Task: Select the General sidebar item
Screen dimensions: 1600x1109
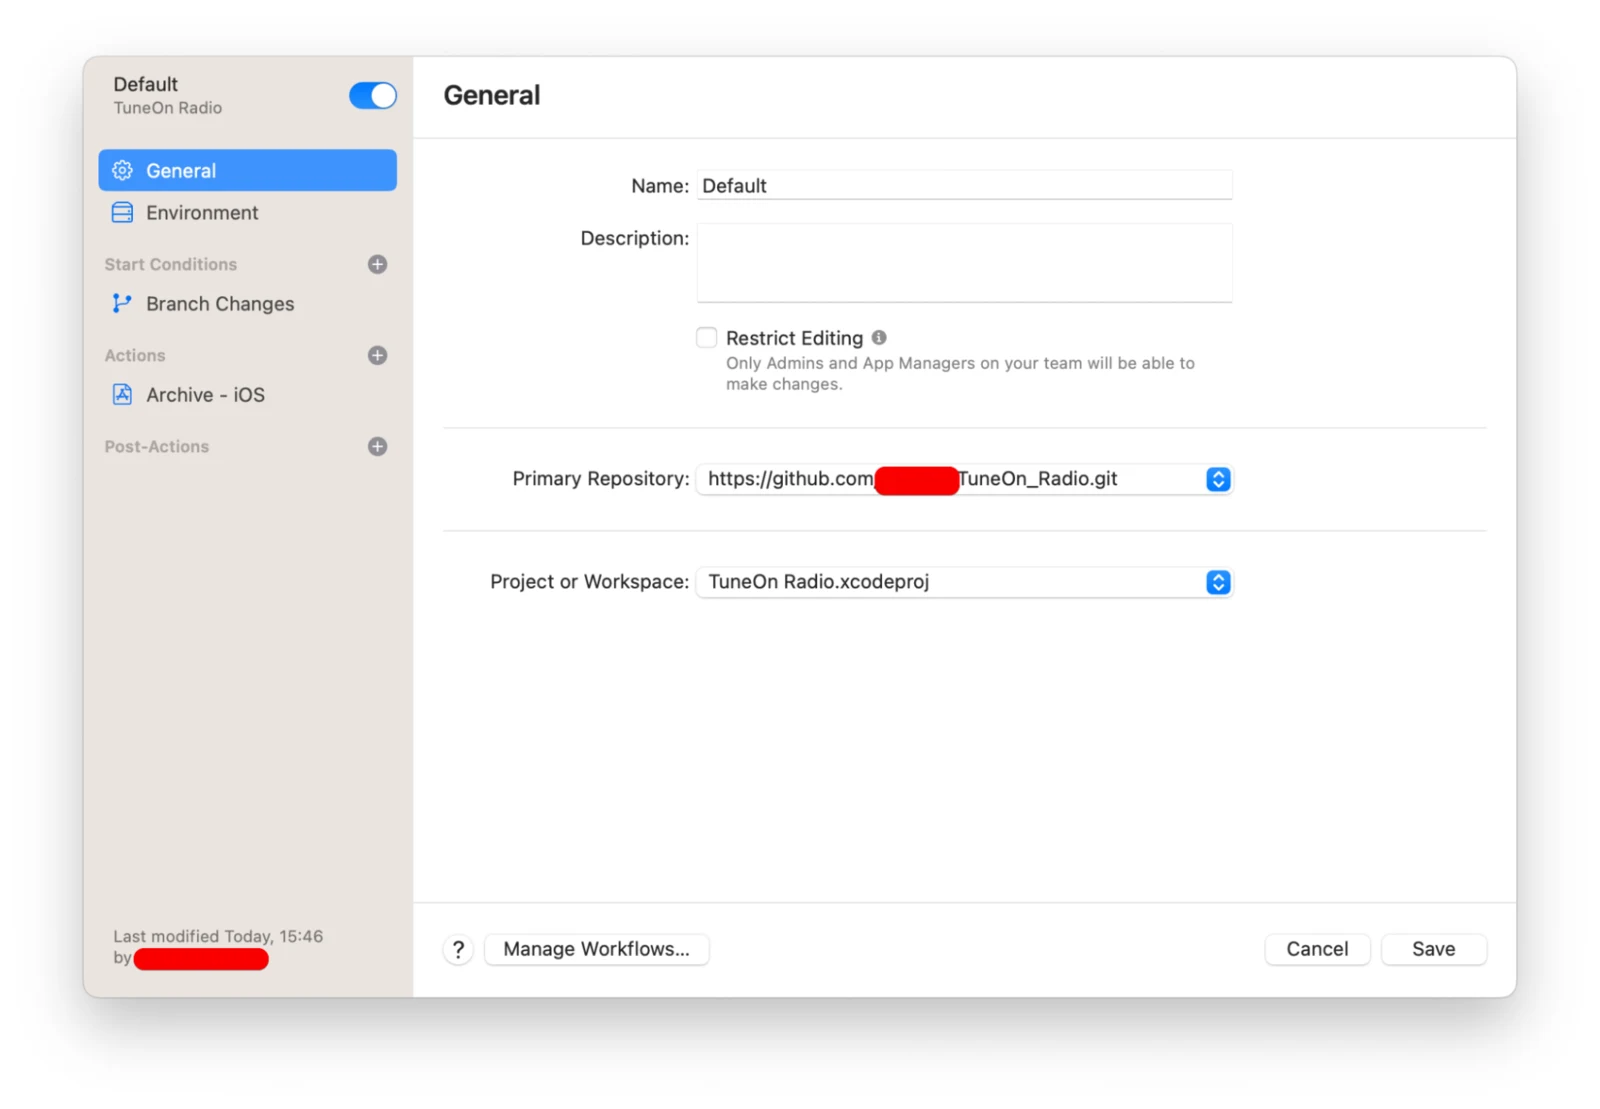Action: tap(247, 170)
